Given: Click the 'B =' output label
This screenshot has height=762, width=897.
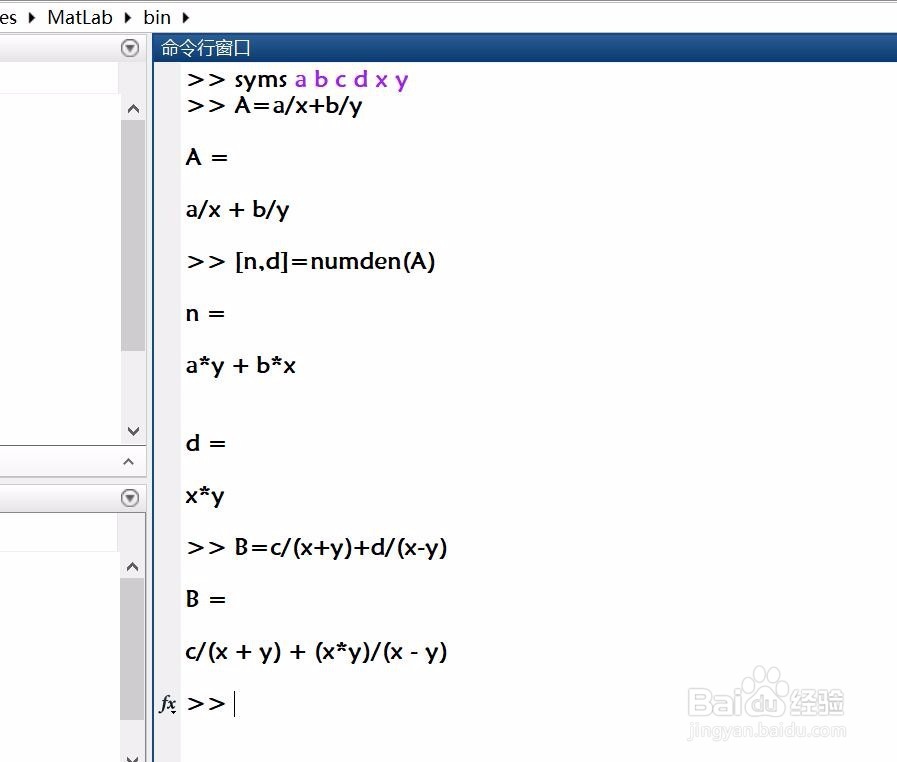Looking at the screenshot, I should [205, 599].
